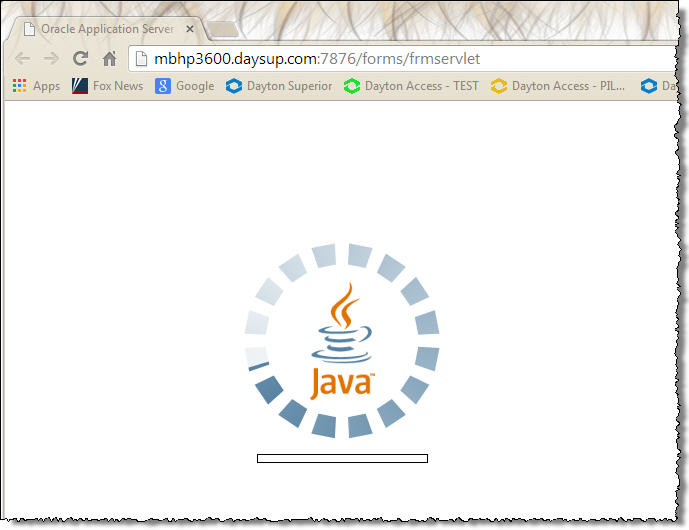Open Dayton Access - PIL bookmark
Viewport: 689px width, 530px height.
click(558, 86)
